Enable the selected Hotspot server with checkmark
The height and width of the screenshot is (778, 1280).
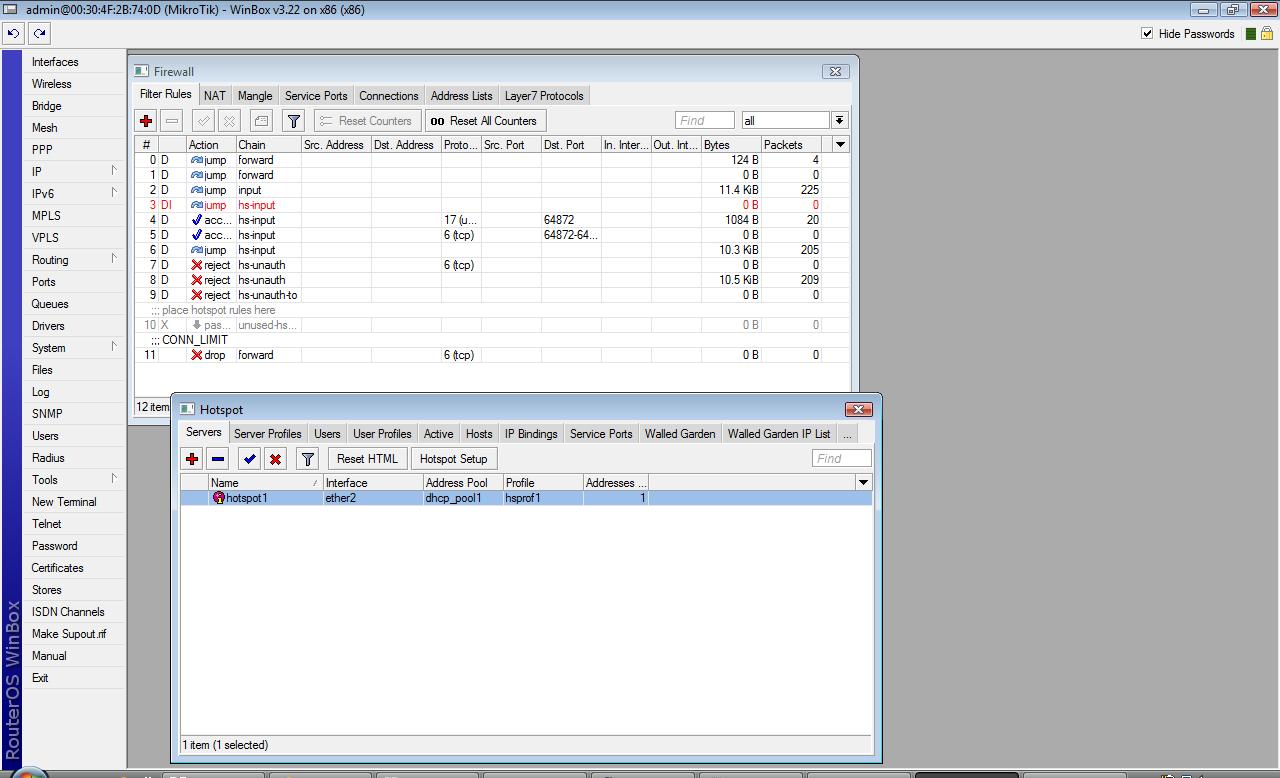pos(250,459)
